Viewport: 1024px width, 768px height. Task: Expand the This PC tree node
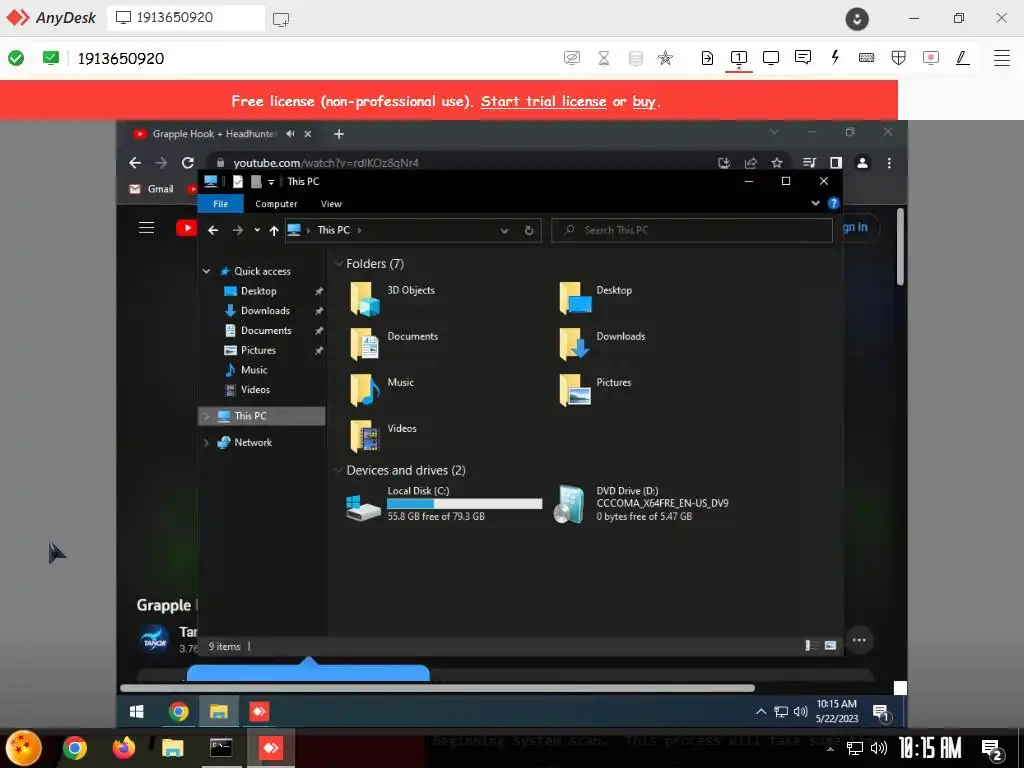coord(206,416)
